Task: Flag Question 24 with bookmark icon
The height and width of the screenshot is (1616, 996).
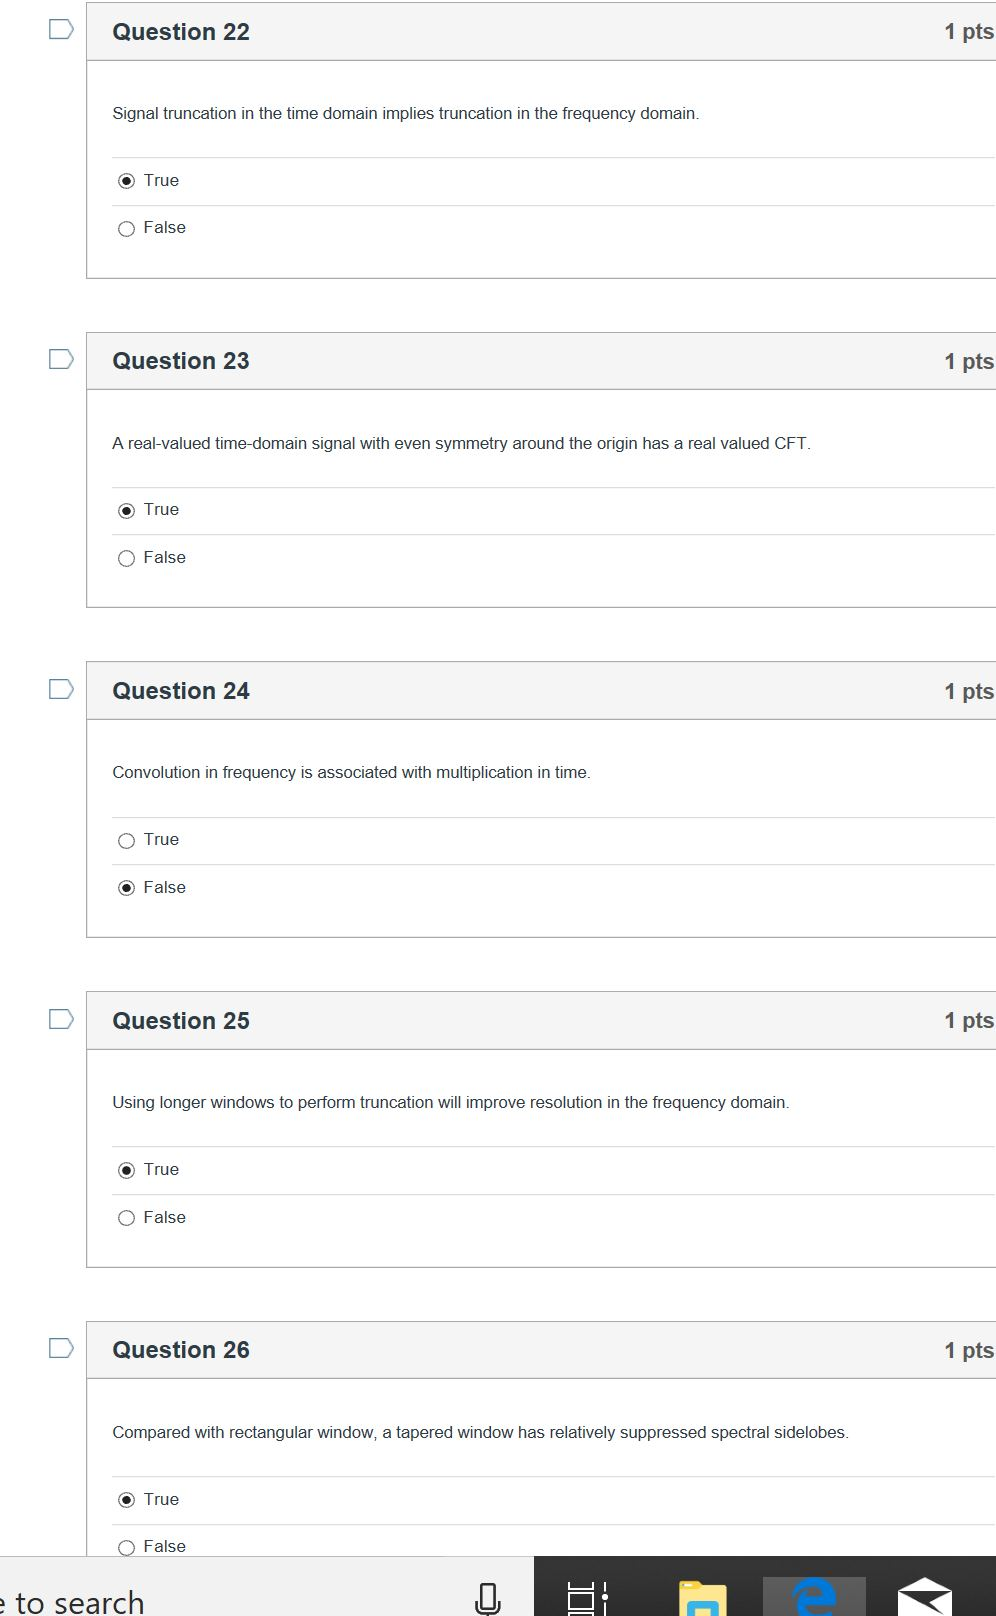Action: (x=61, y=689)
